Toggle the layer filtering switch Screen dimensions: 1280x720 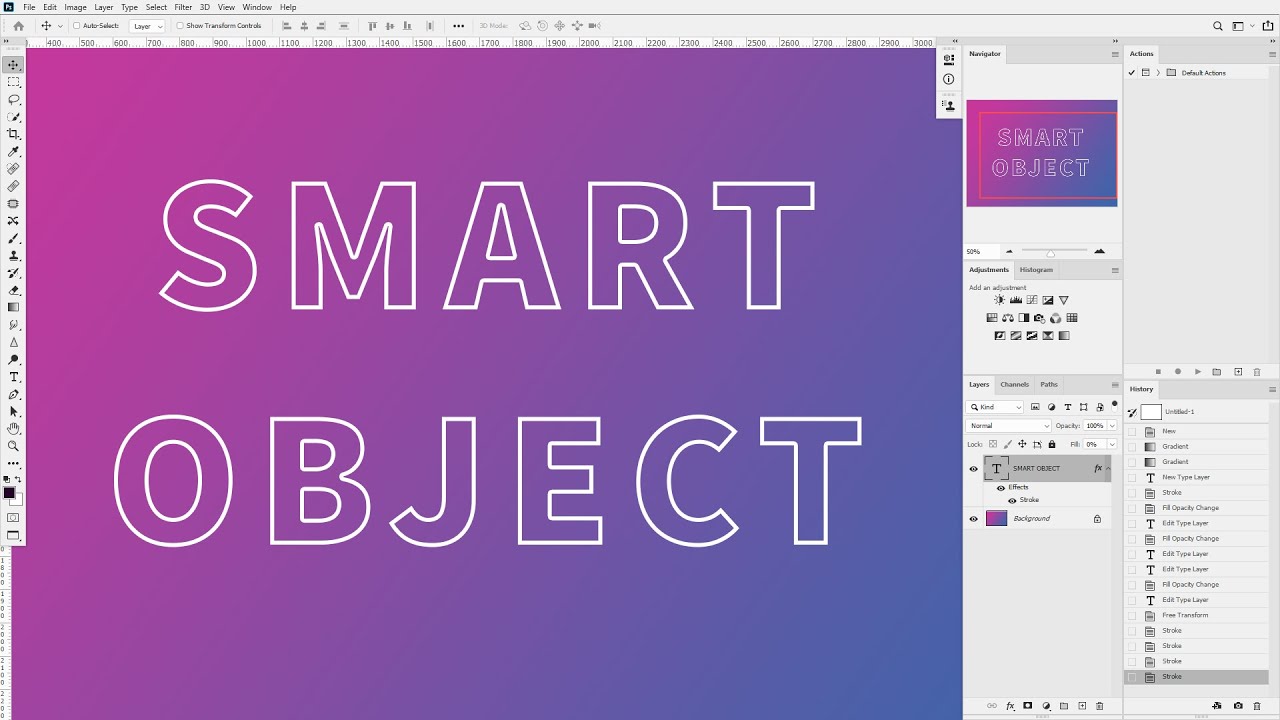(1115, 405)
